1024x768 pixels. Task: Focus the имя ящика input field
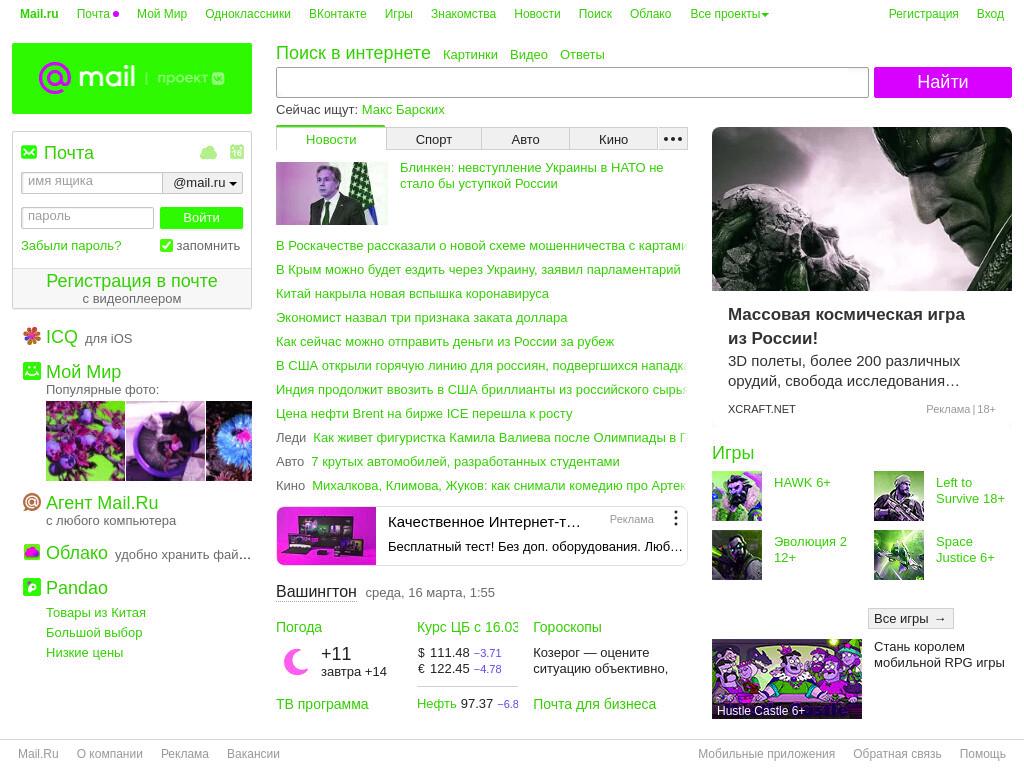pos(91,182)
